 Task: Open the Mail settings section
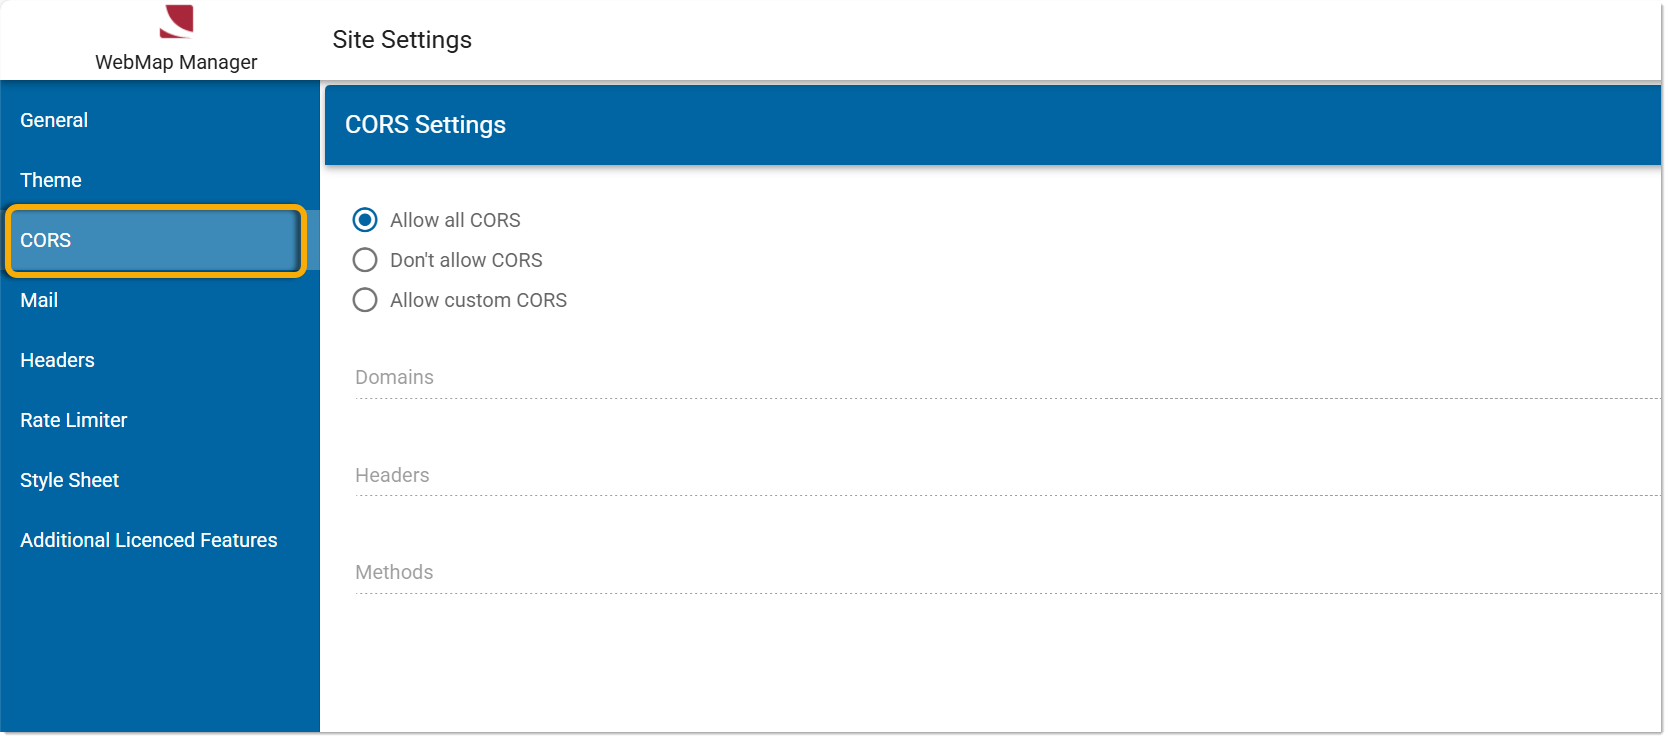(x=160, y=300)
